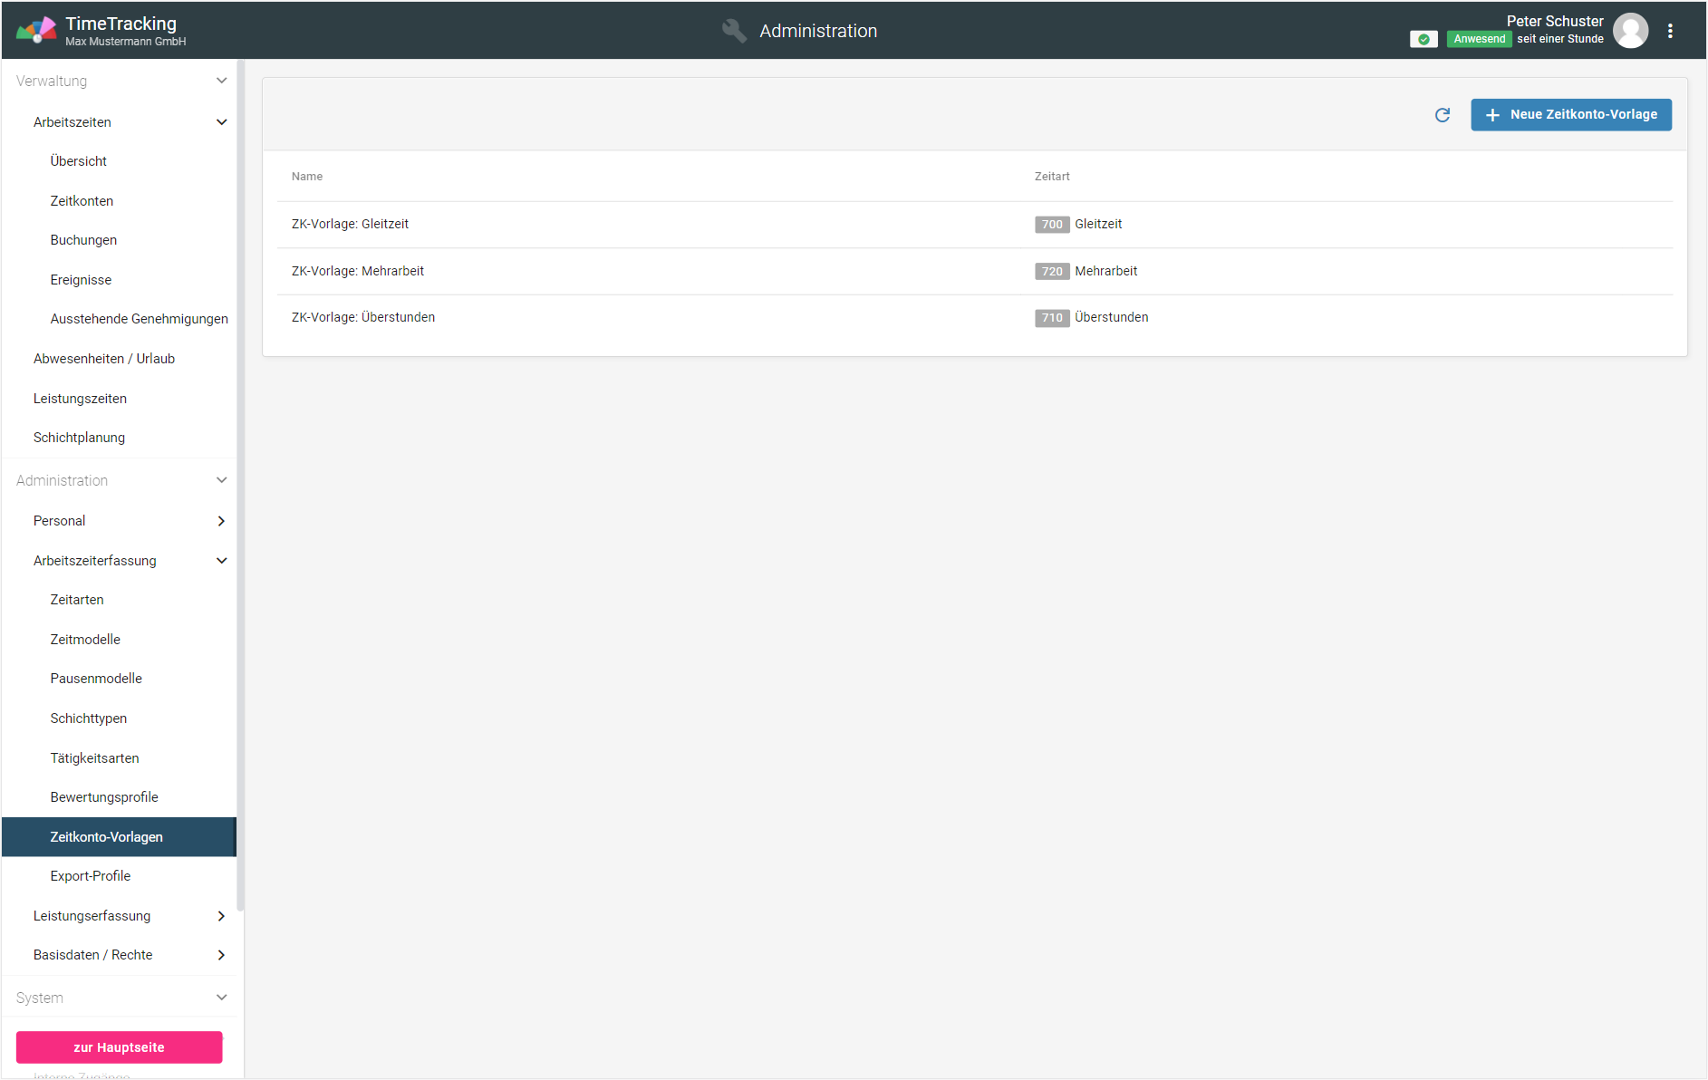Screen dimensions: 1708x1080
Task: Click the 700 Gleitzeit badge
Action: (x=1051, y=225)
